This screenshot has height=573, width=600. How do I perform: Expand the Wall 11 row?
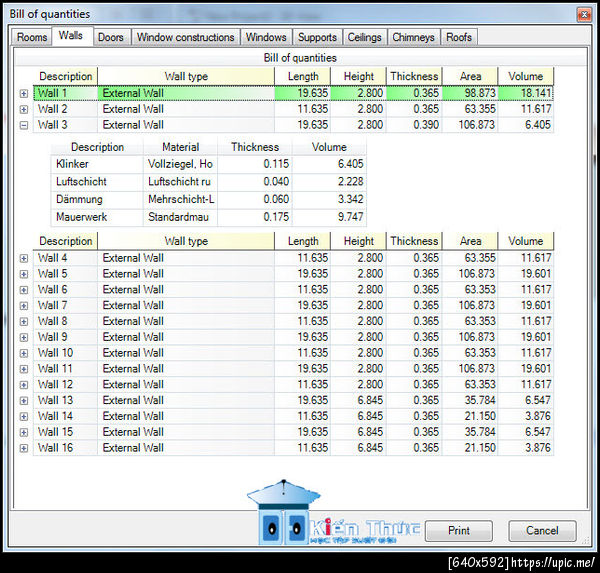point(24,369)
